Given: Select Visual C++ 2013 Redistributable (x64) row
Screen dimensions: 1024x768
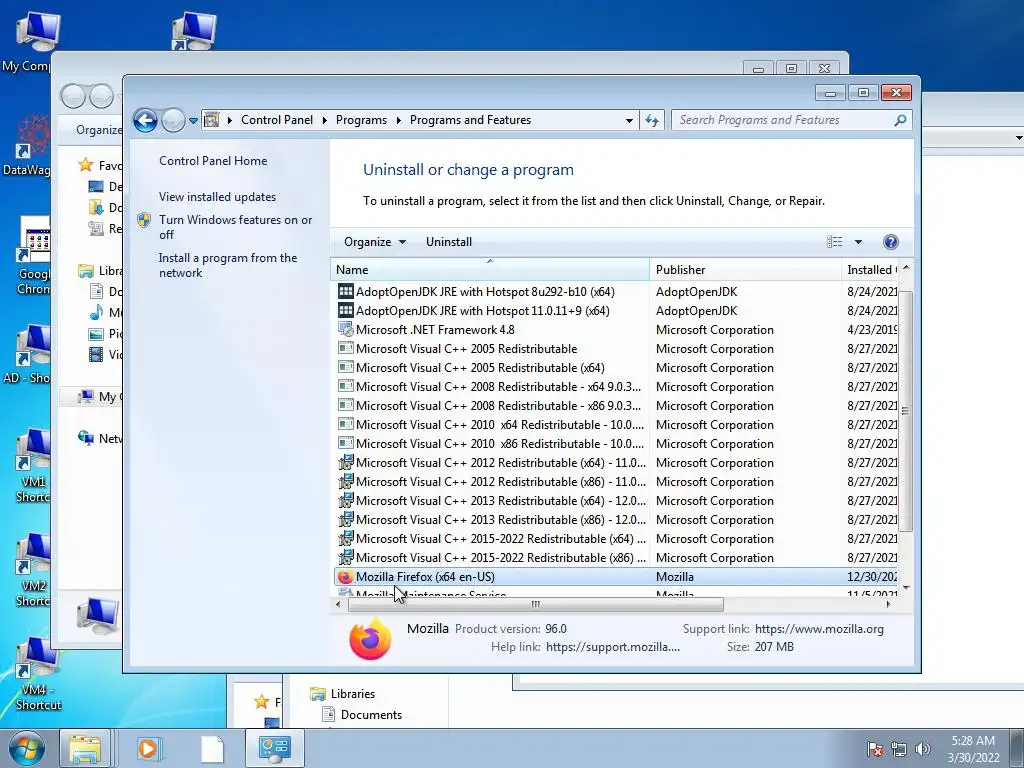Looking at the screenshot, I should pos(616,500).
